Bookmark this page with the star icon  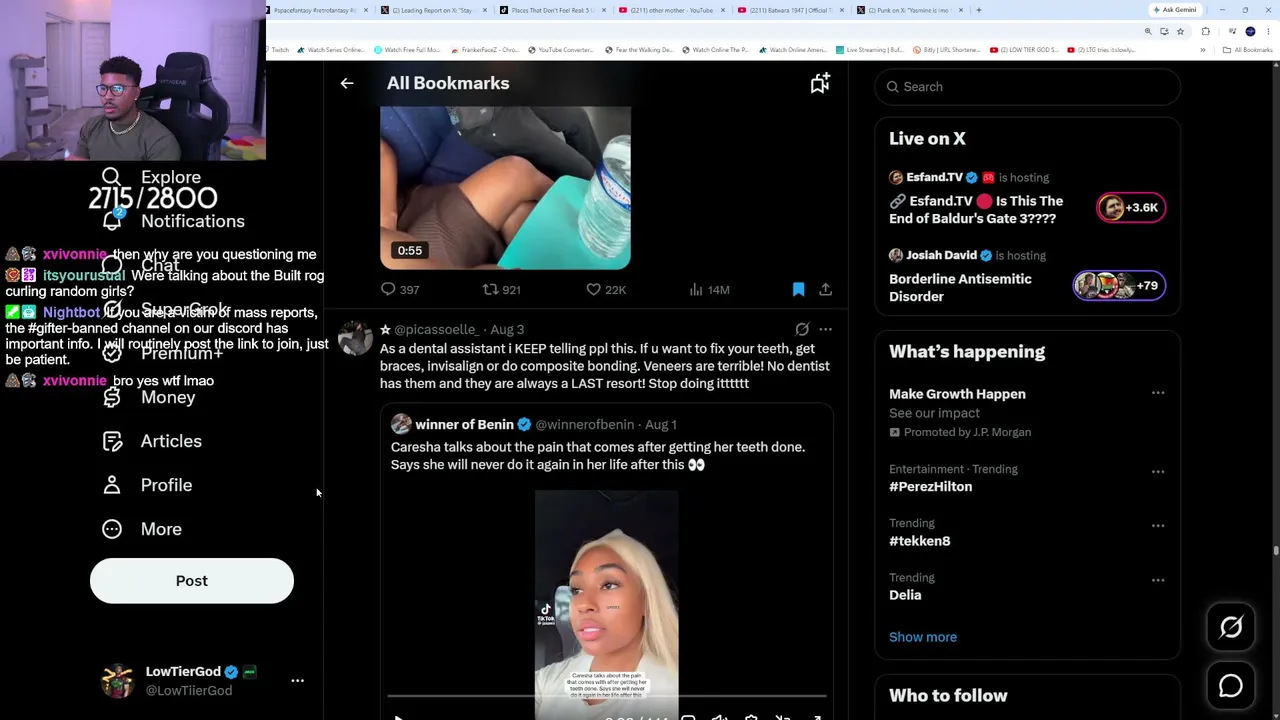tap(1180, 32)
